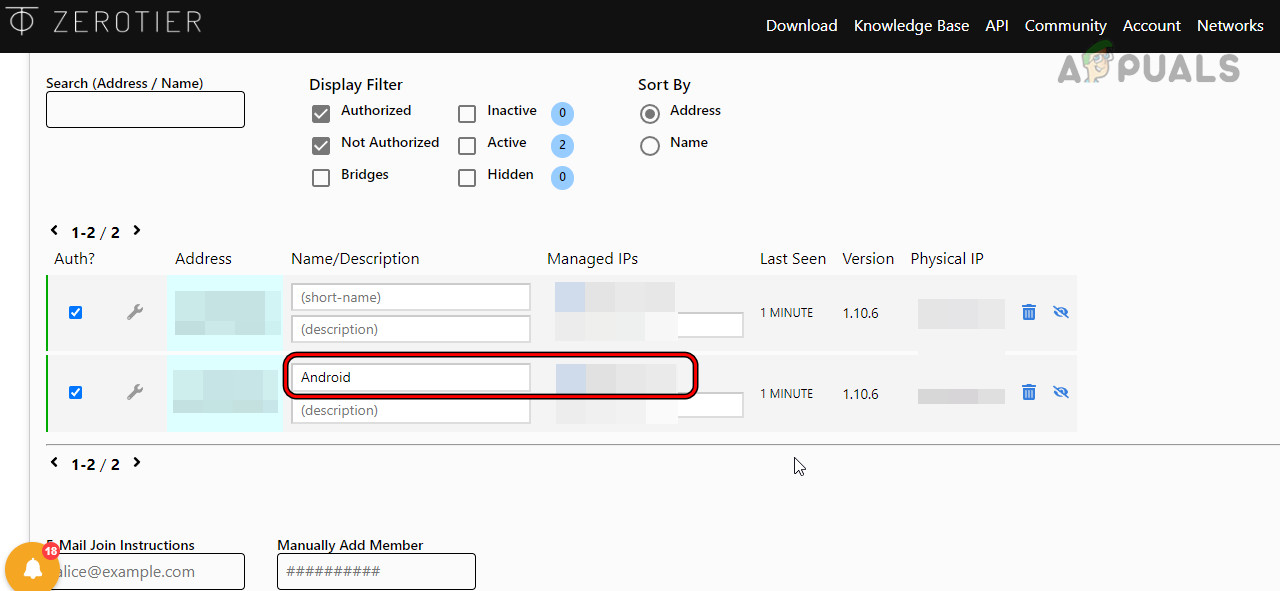Open the Community page link
1280x591 pixels.
1065,25
